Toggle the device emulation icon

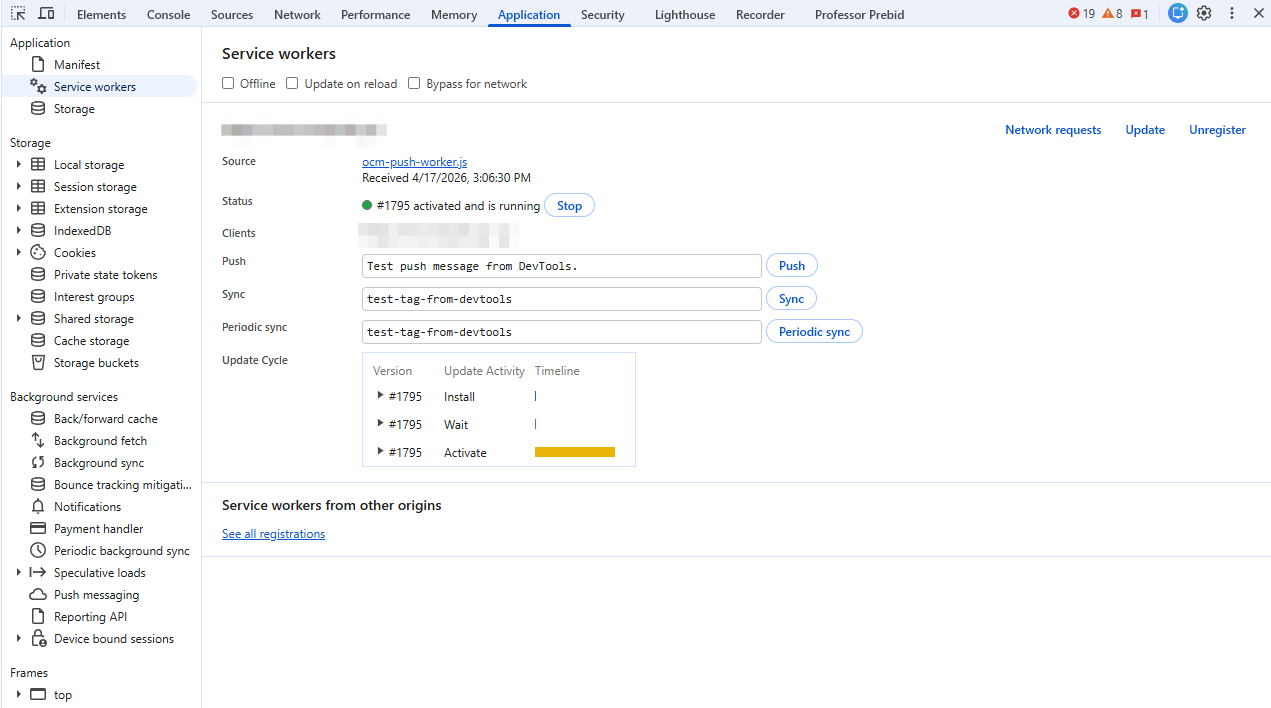pos(45,13)
